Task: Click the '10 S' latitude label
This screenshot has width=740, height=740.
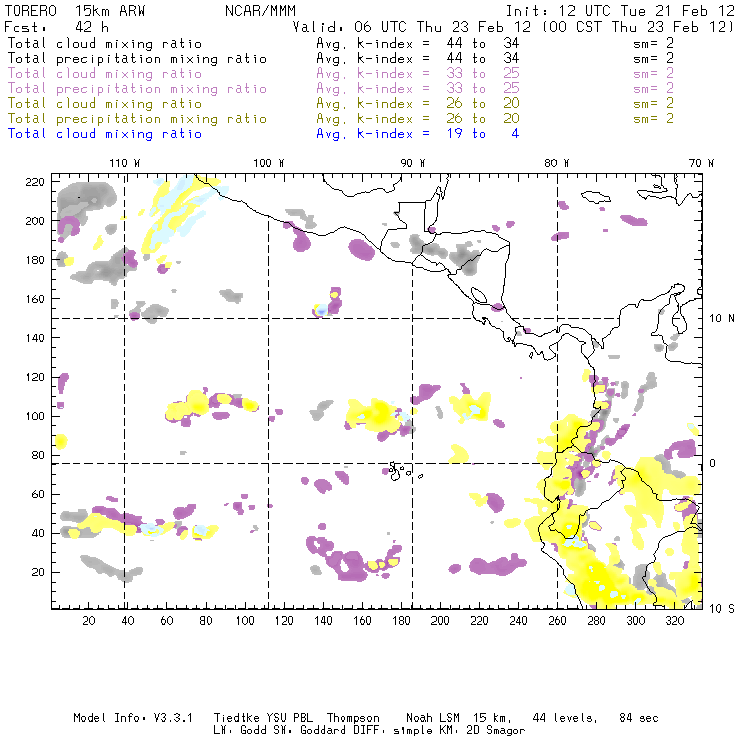Action: [x=722, y=609]
